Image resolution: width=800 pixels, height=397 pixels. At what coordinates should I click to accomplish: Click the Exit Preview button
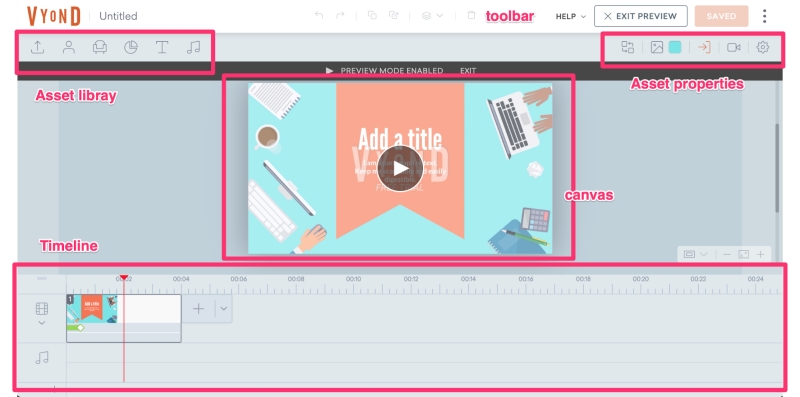pyautogui.click(x=640, y=16)
